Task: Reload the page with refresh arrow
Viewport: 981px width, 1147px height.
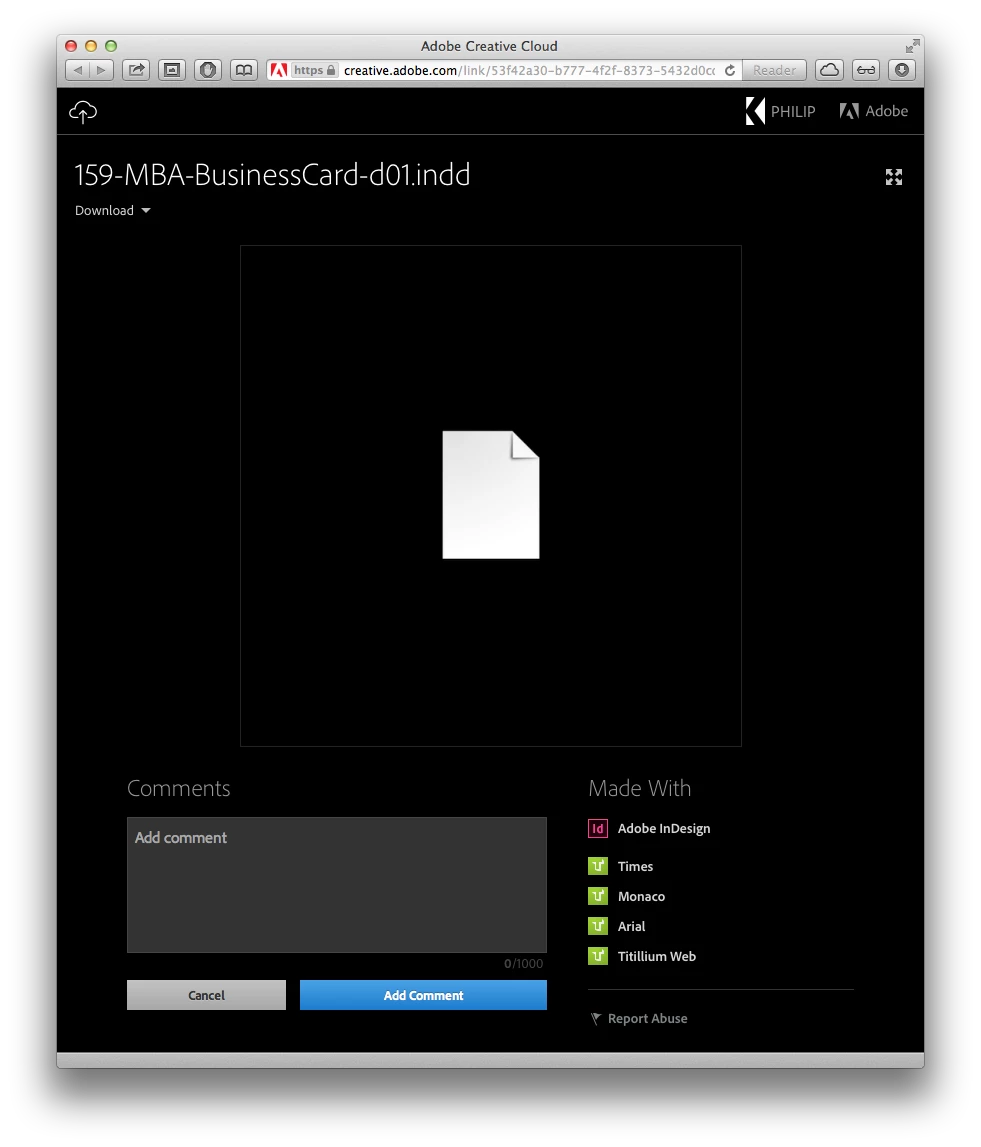Action: pos(730,70)
